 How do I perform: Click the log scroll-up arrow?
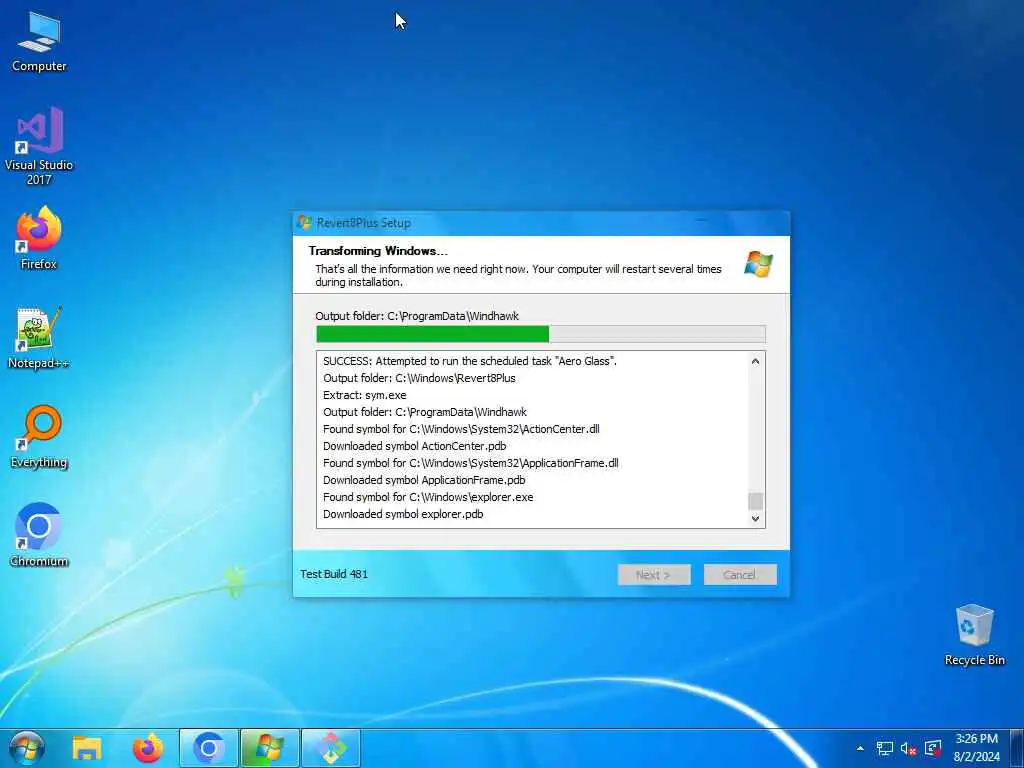tap(756, 361)
